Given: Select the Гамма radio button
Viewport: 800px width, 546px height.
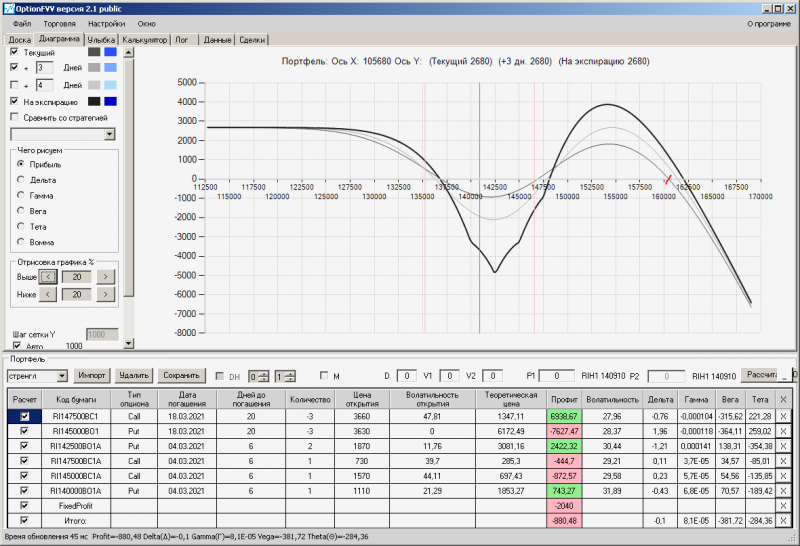Looking at the screenshot, I should (x=20, y=195).
